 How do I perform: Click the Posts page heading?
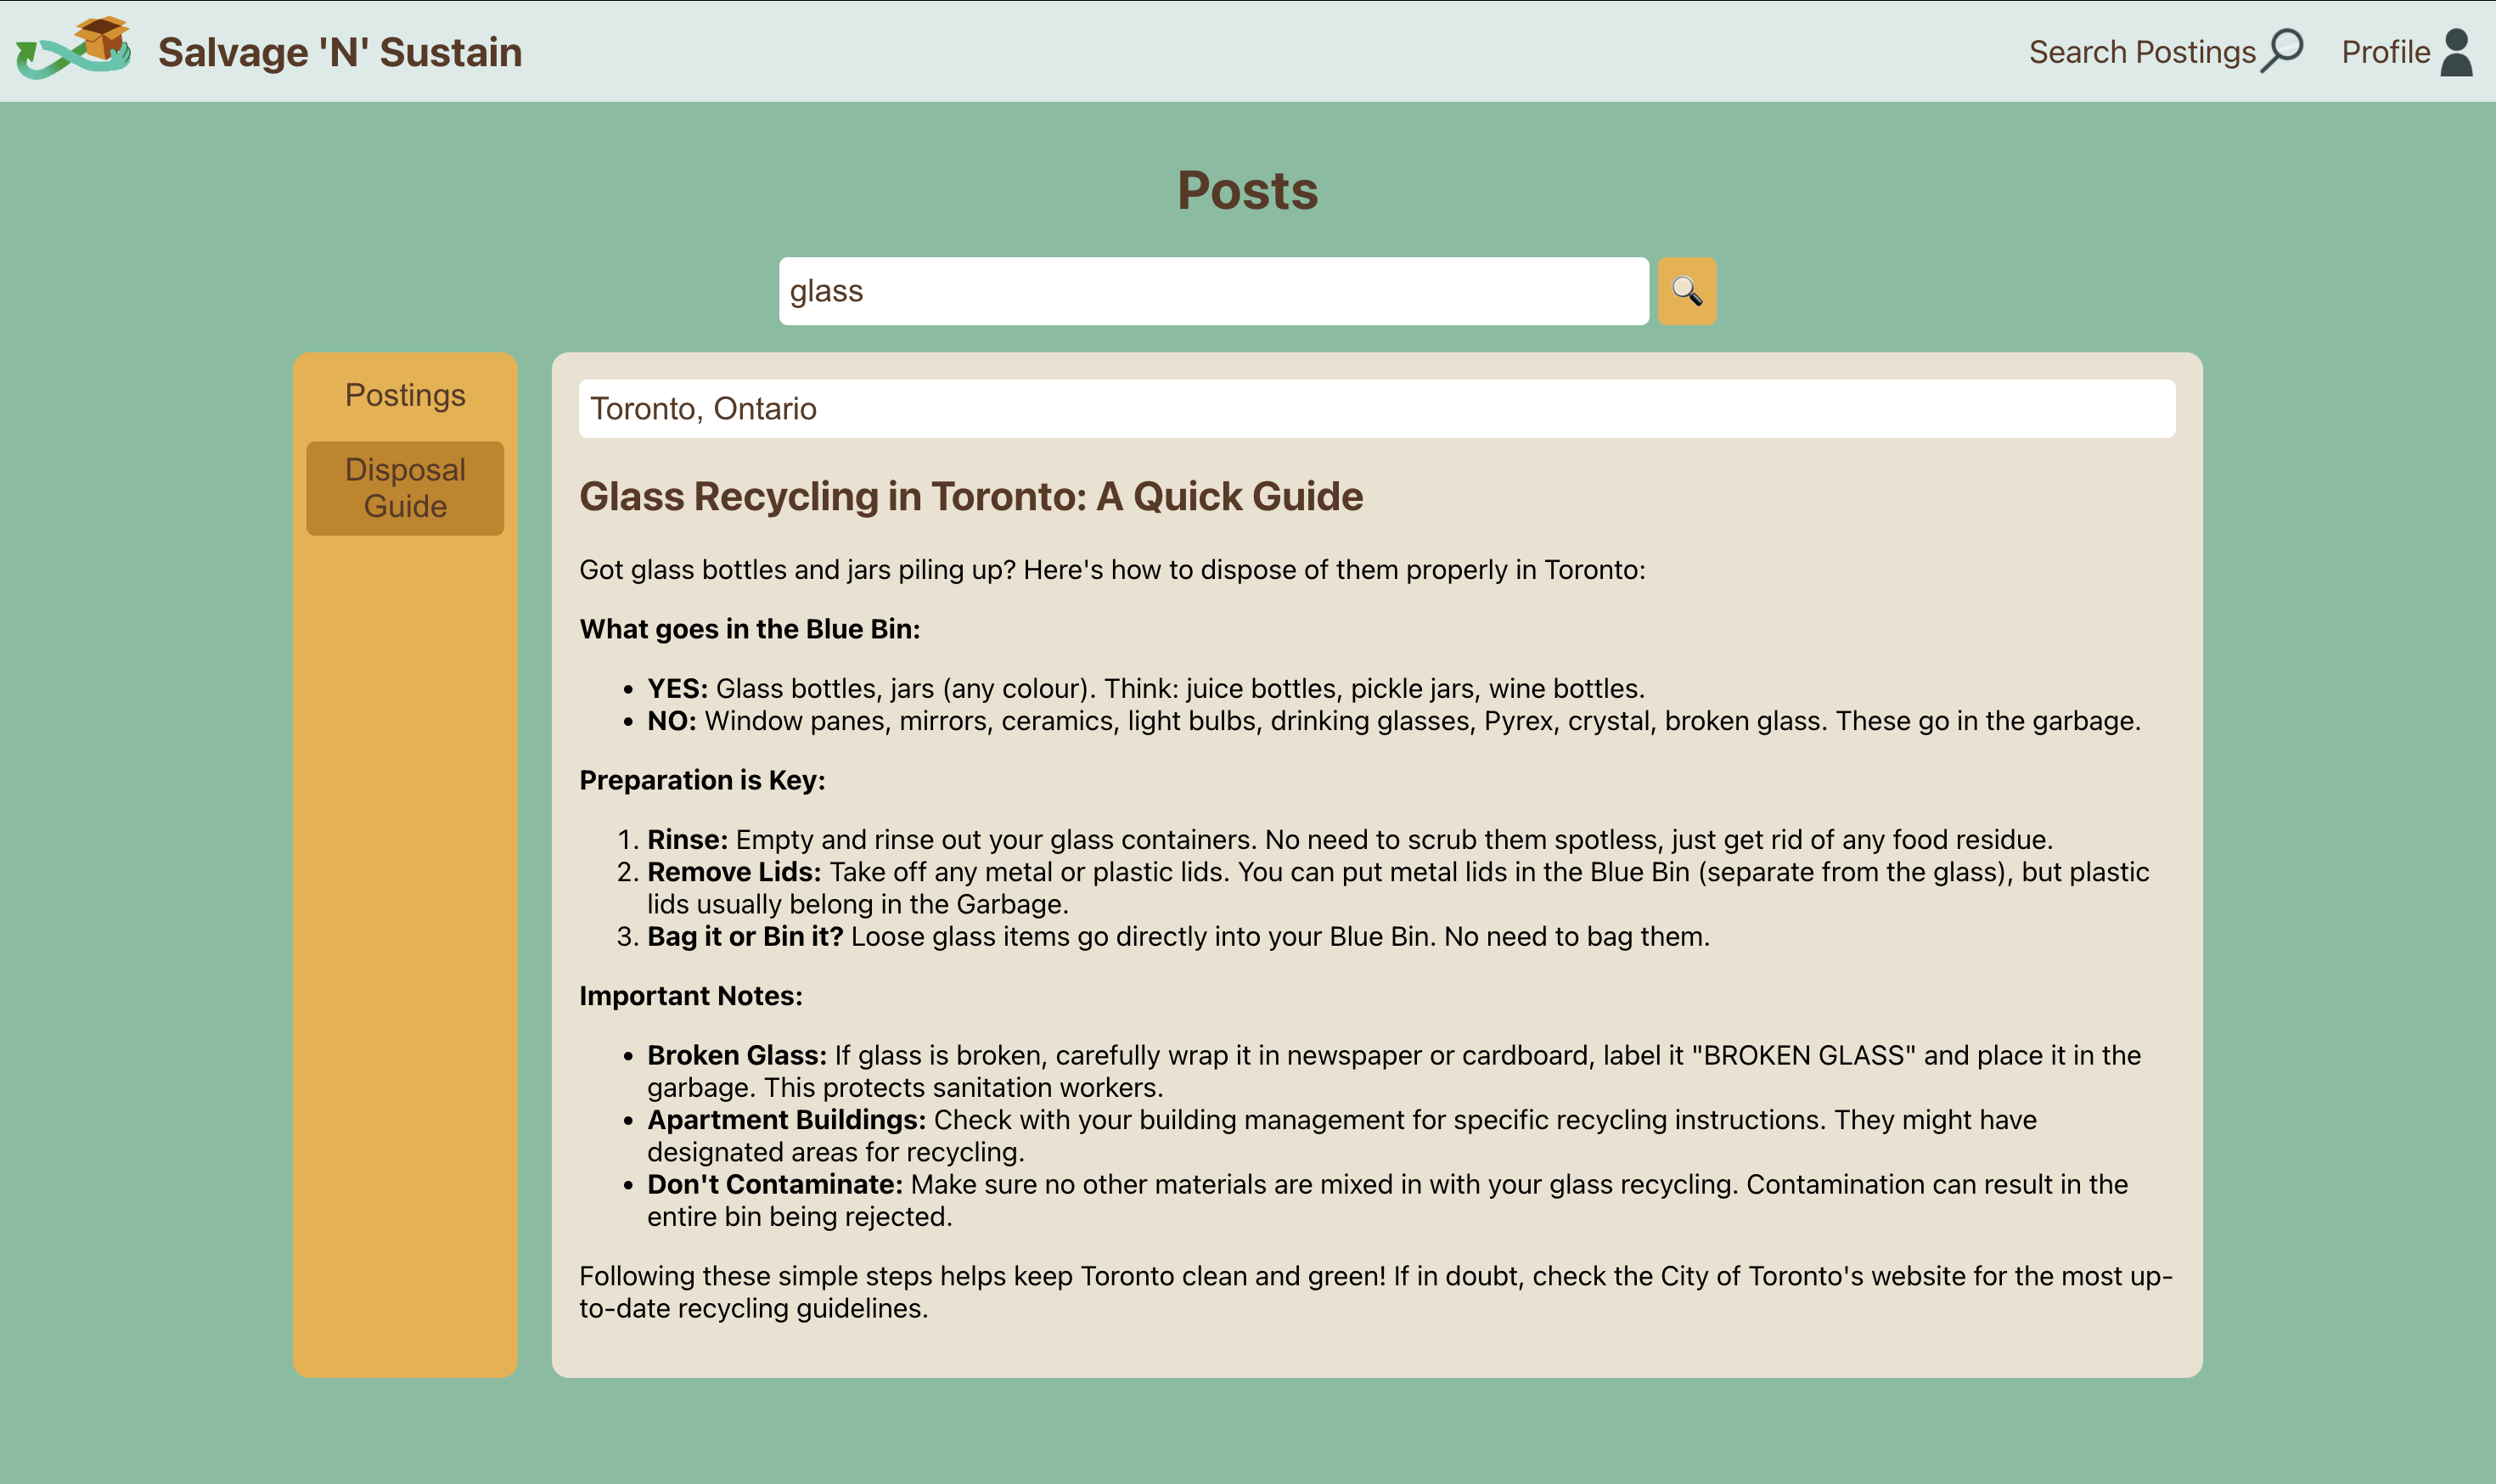coord(1247,190)
